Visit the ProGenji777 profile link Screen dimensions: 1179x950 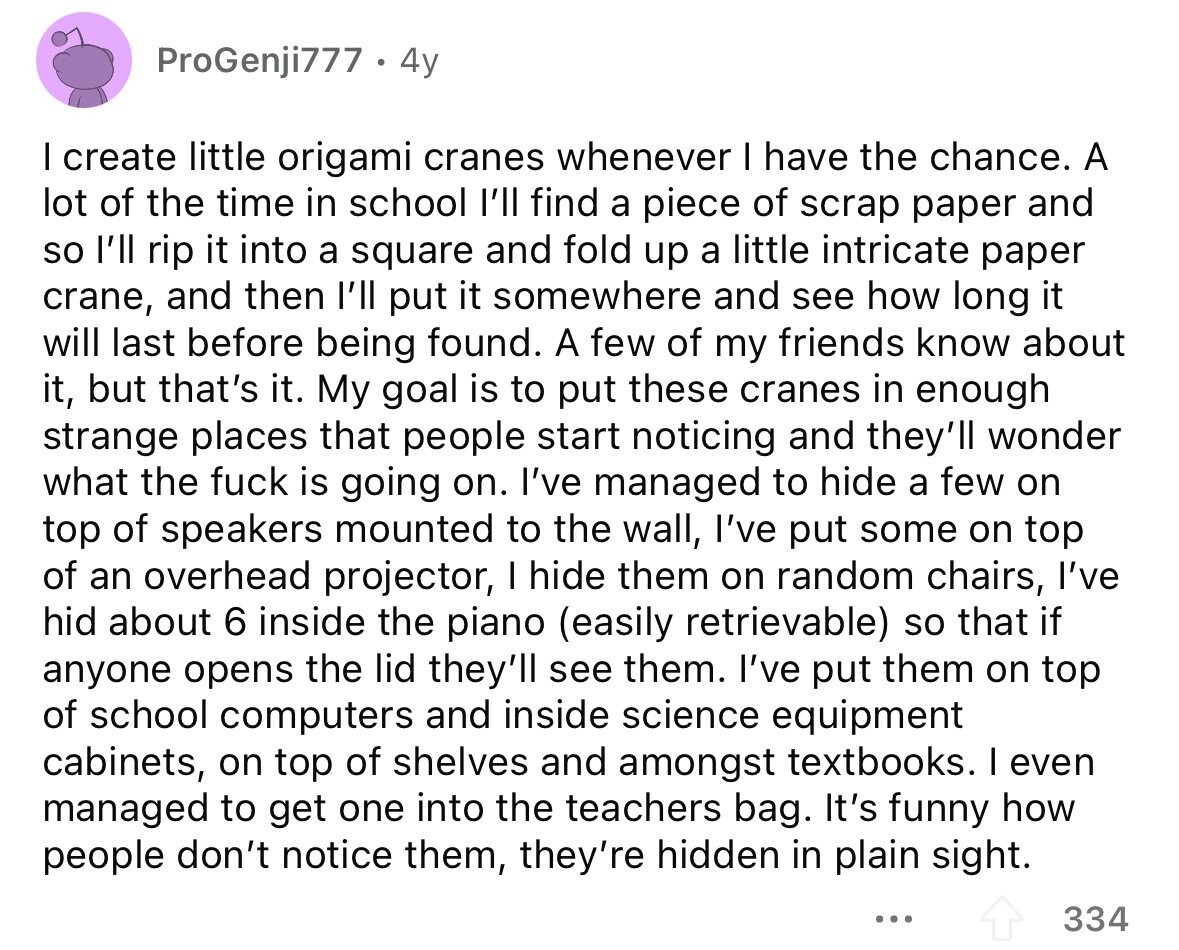click(x=260, y=60)
